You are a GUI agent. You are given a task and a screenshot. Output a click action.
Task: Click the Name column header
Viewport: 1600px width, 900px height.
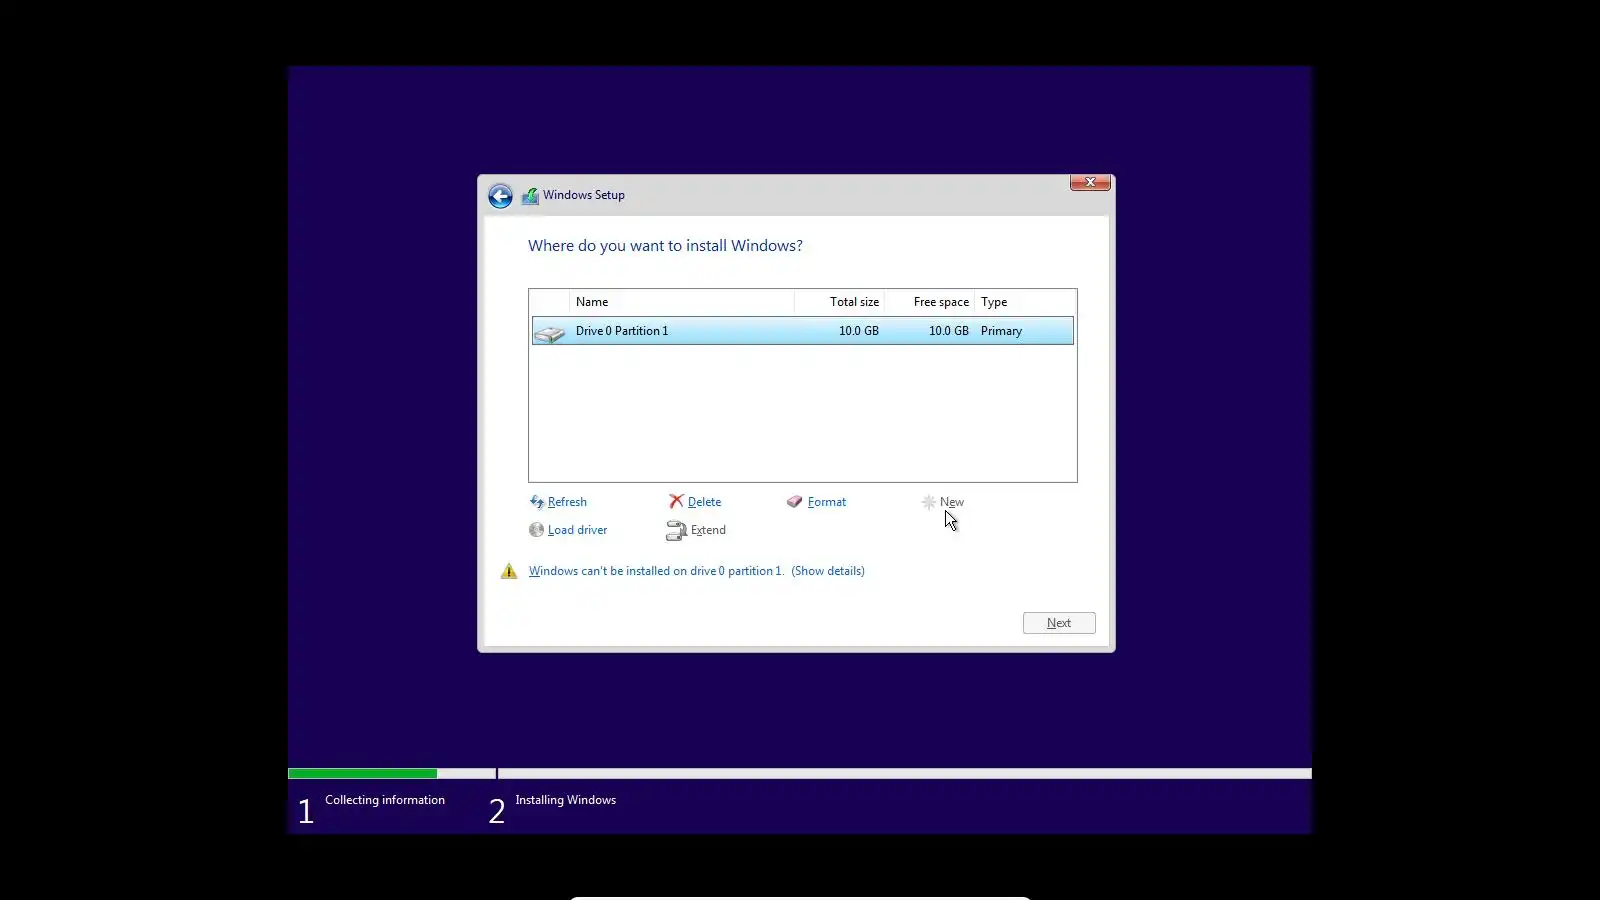(x=682, y=302)
